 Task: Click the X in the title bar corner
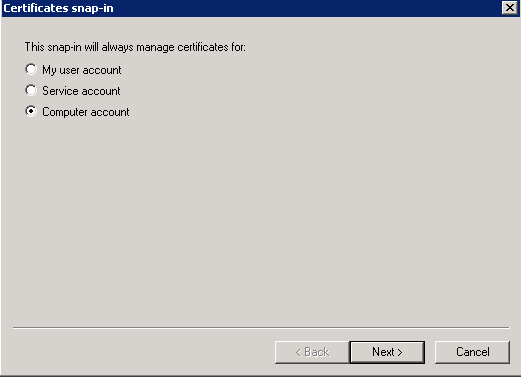pos(510,8)
